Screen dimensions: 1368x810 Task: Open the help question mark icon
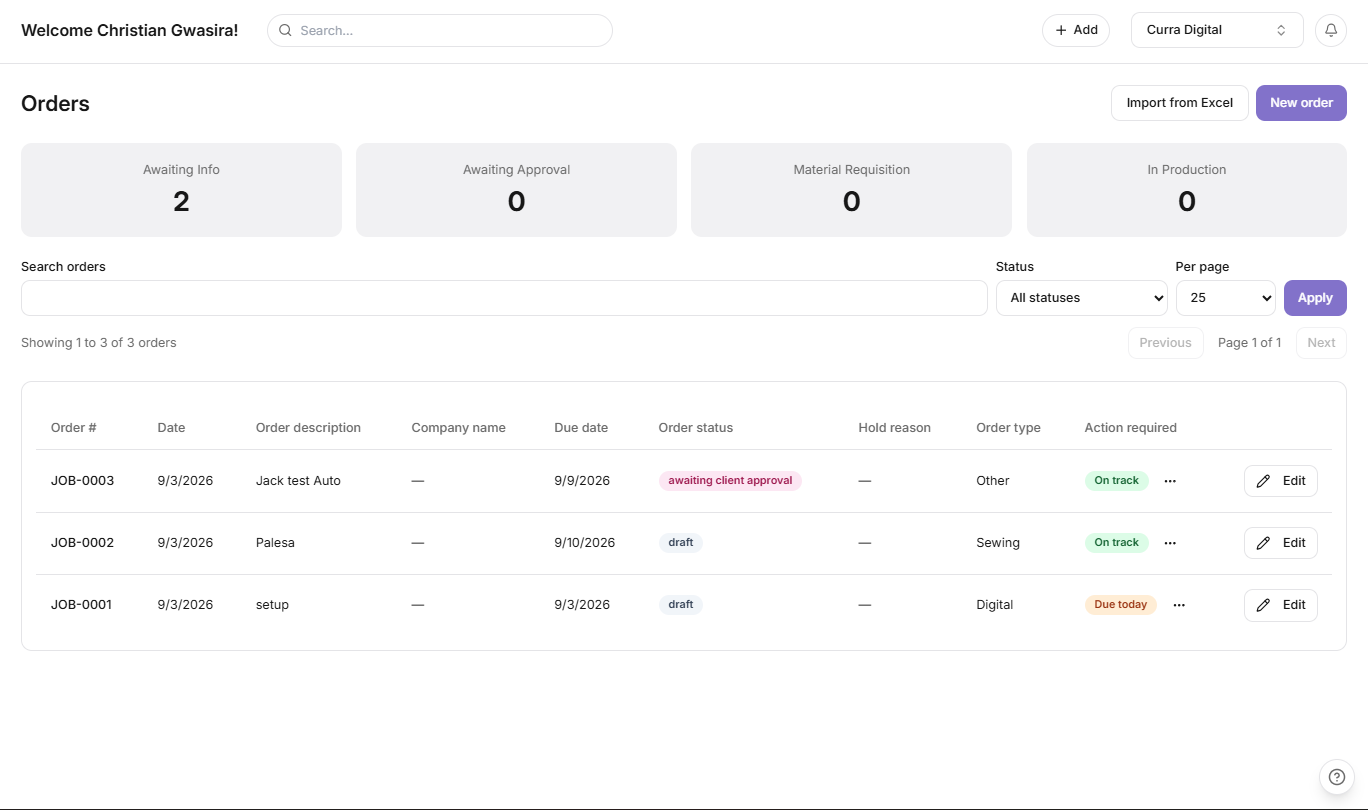(1337, 777)
